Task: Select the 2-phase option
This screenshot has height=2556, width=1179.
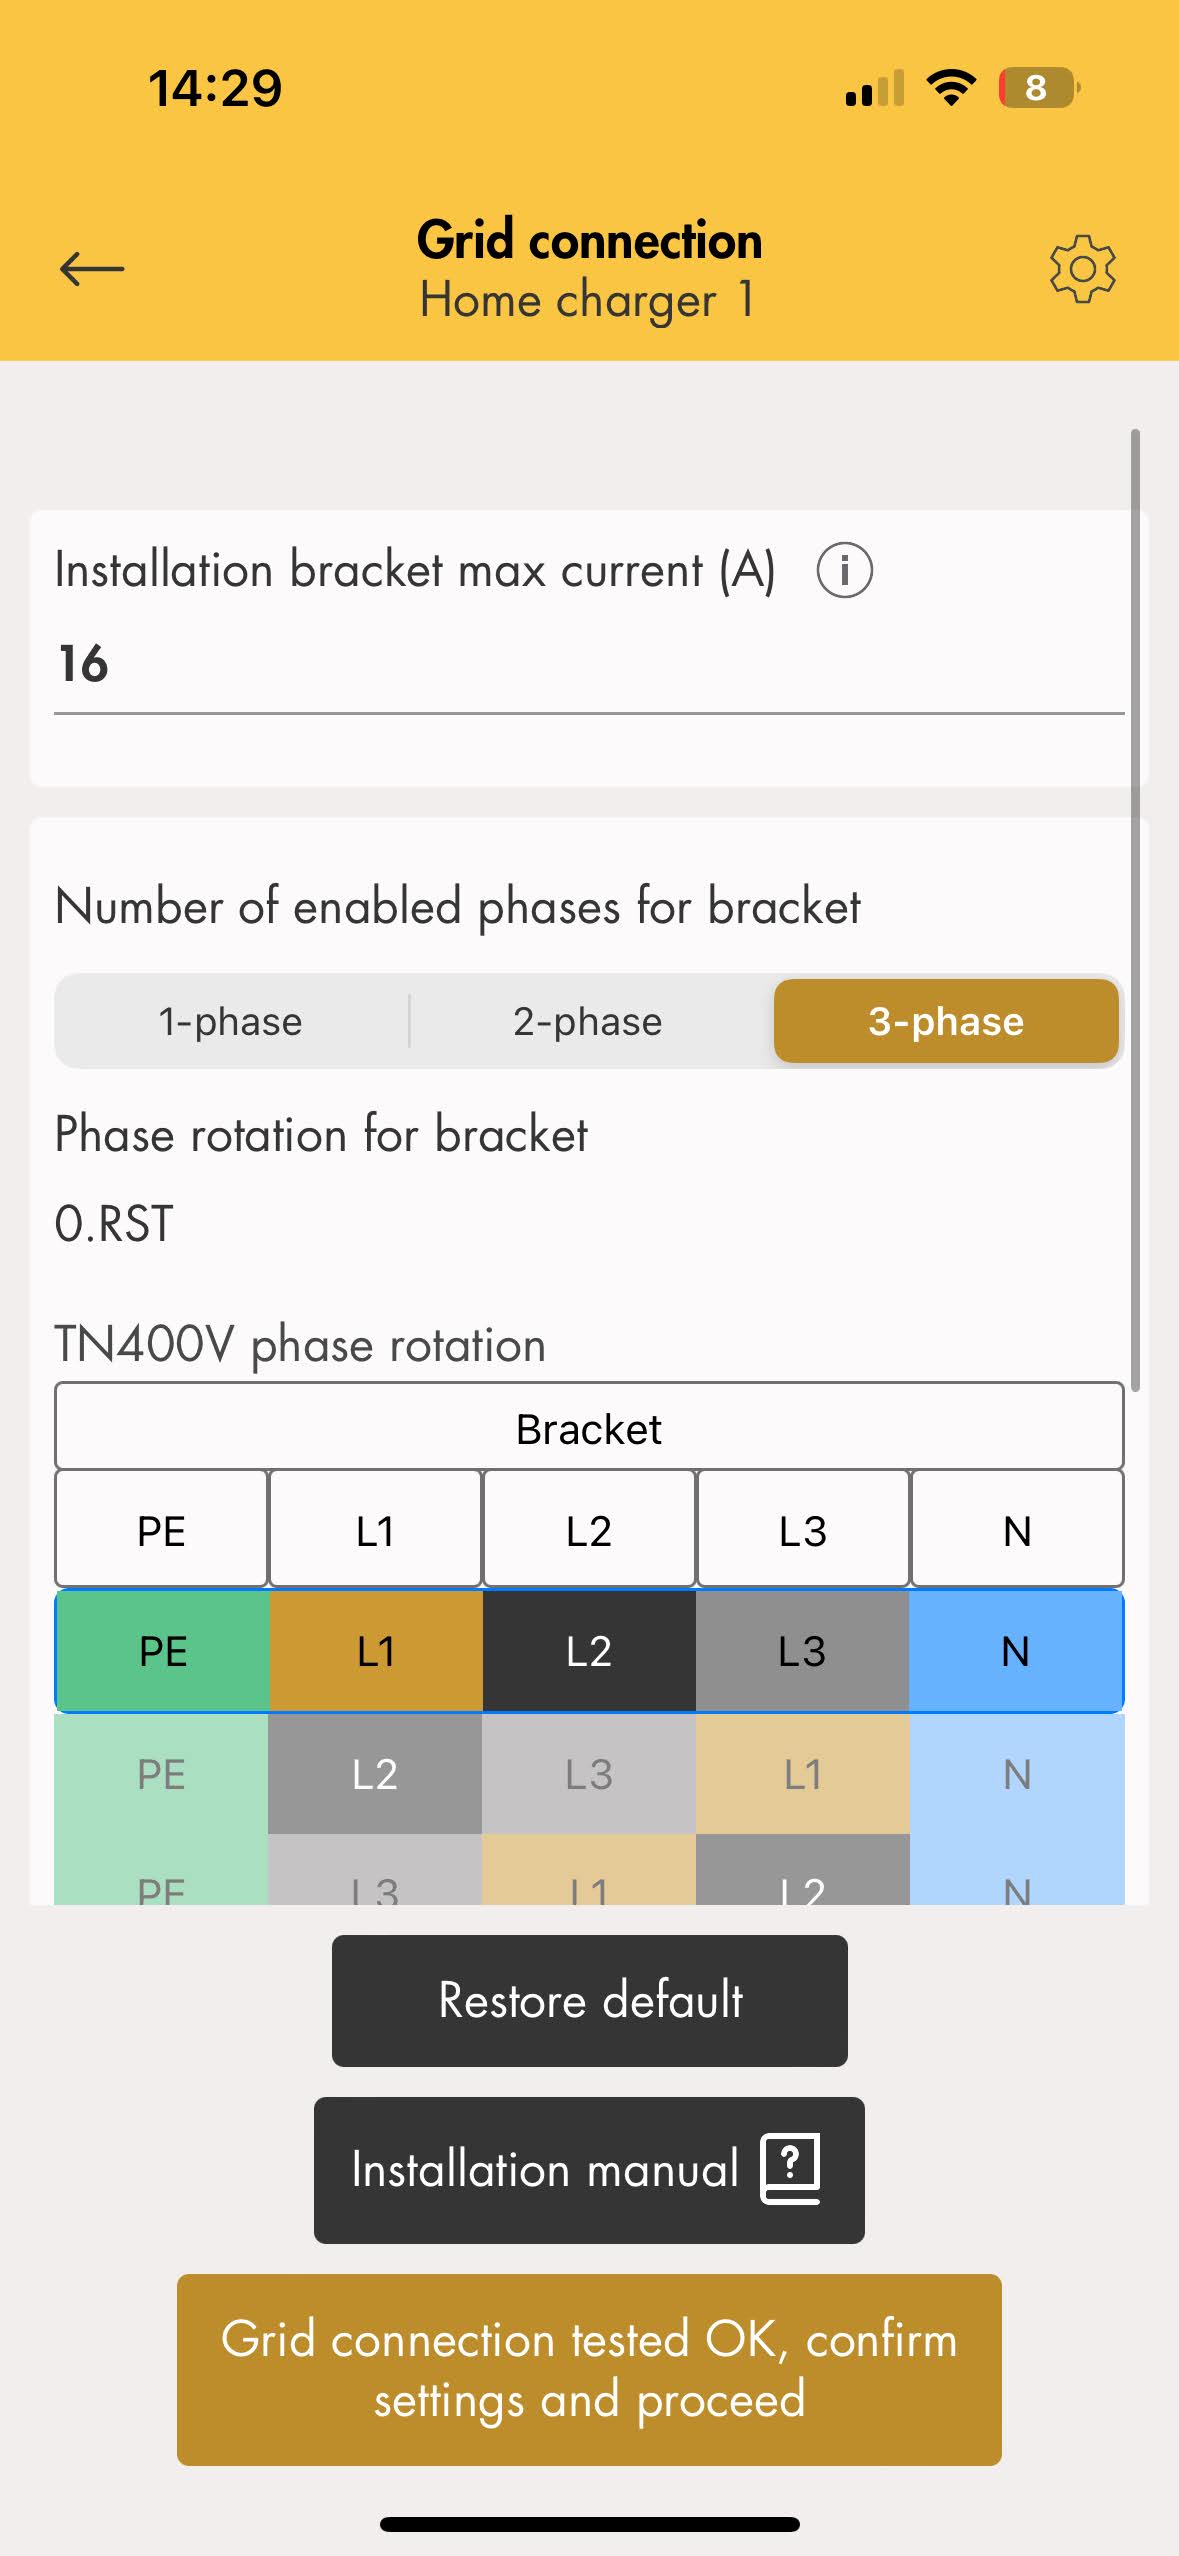Action: 588,1021
